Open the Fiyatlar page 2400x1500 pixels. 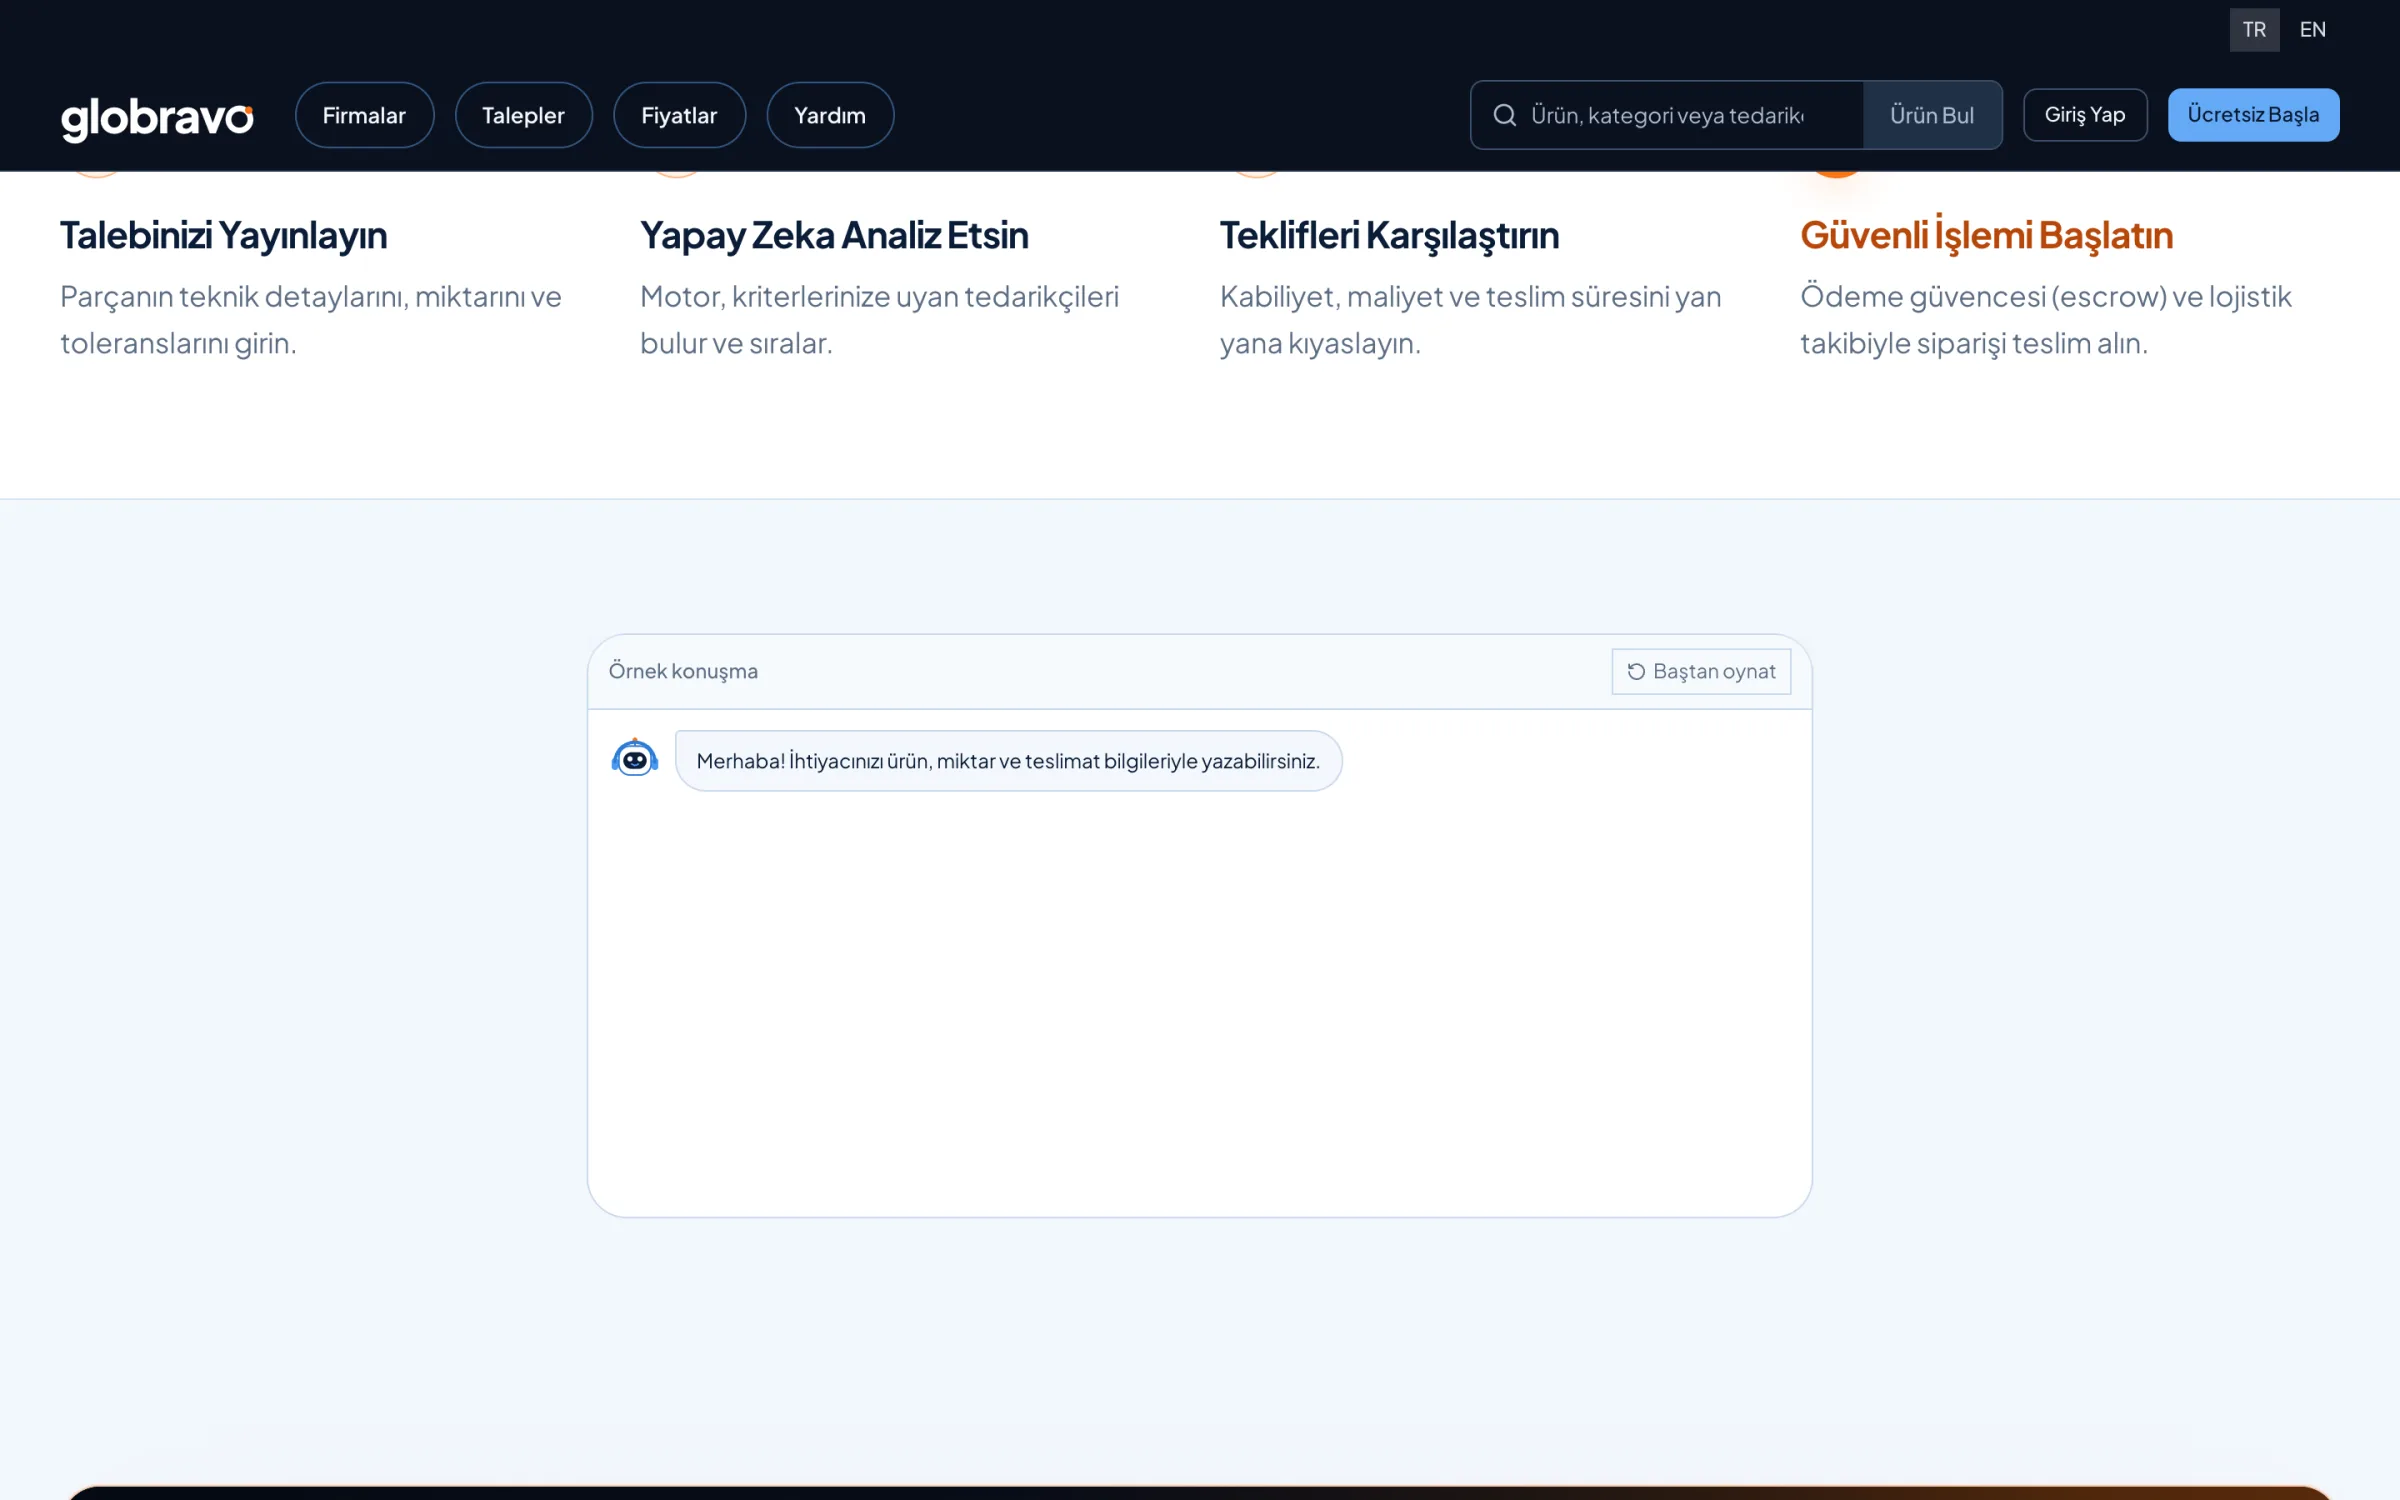[x=679, y=115]
